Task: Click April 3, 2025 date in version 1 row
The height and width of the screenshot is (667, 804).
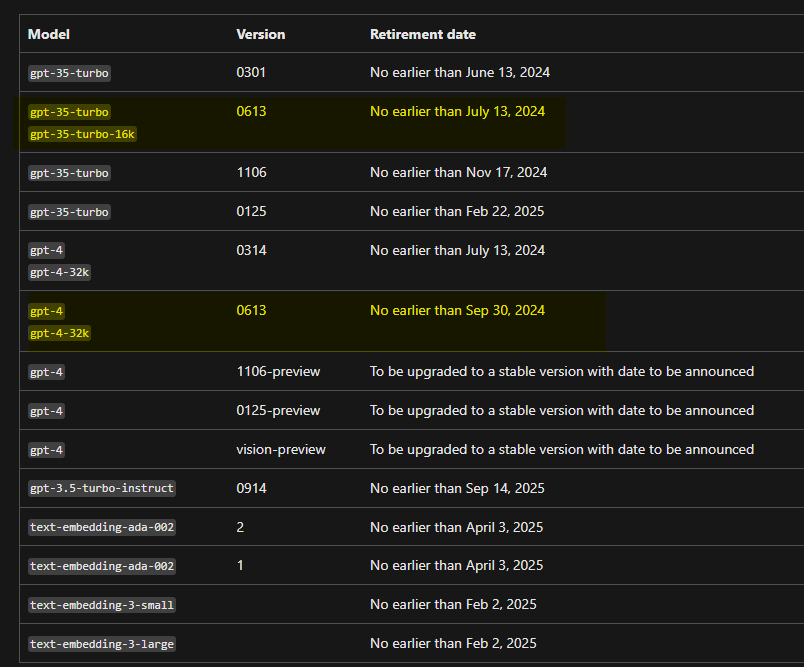Action: tap(456, 565)
